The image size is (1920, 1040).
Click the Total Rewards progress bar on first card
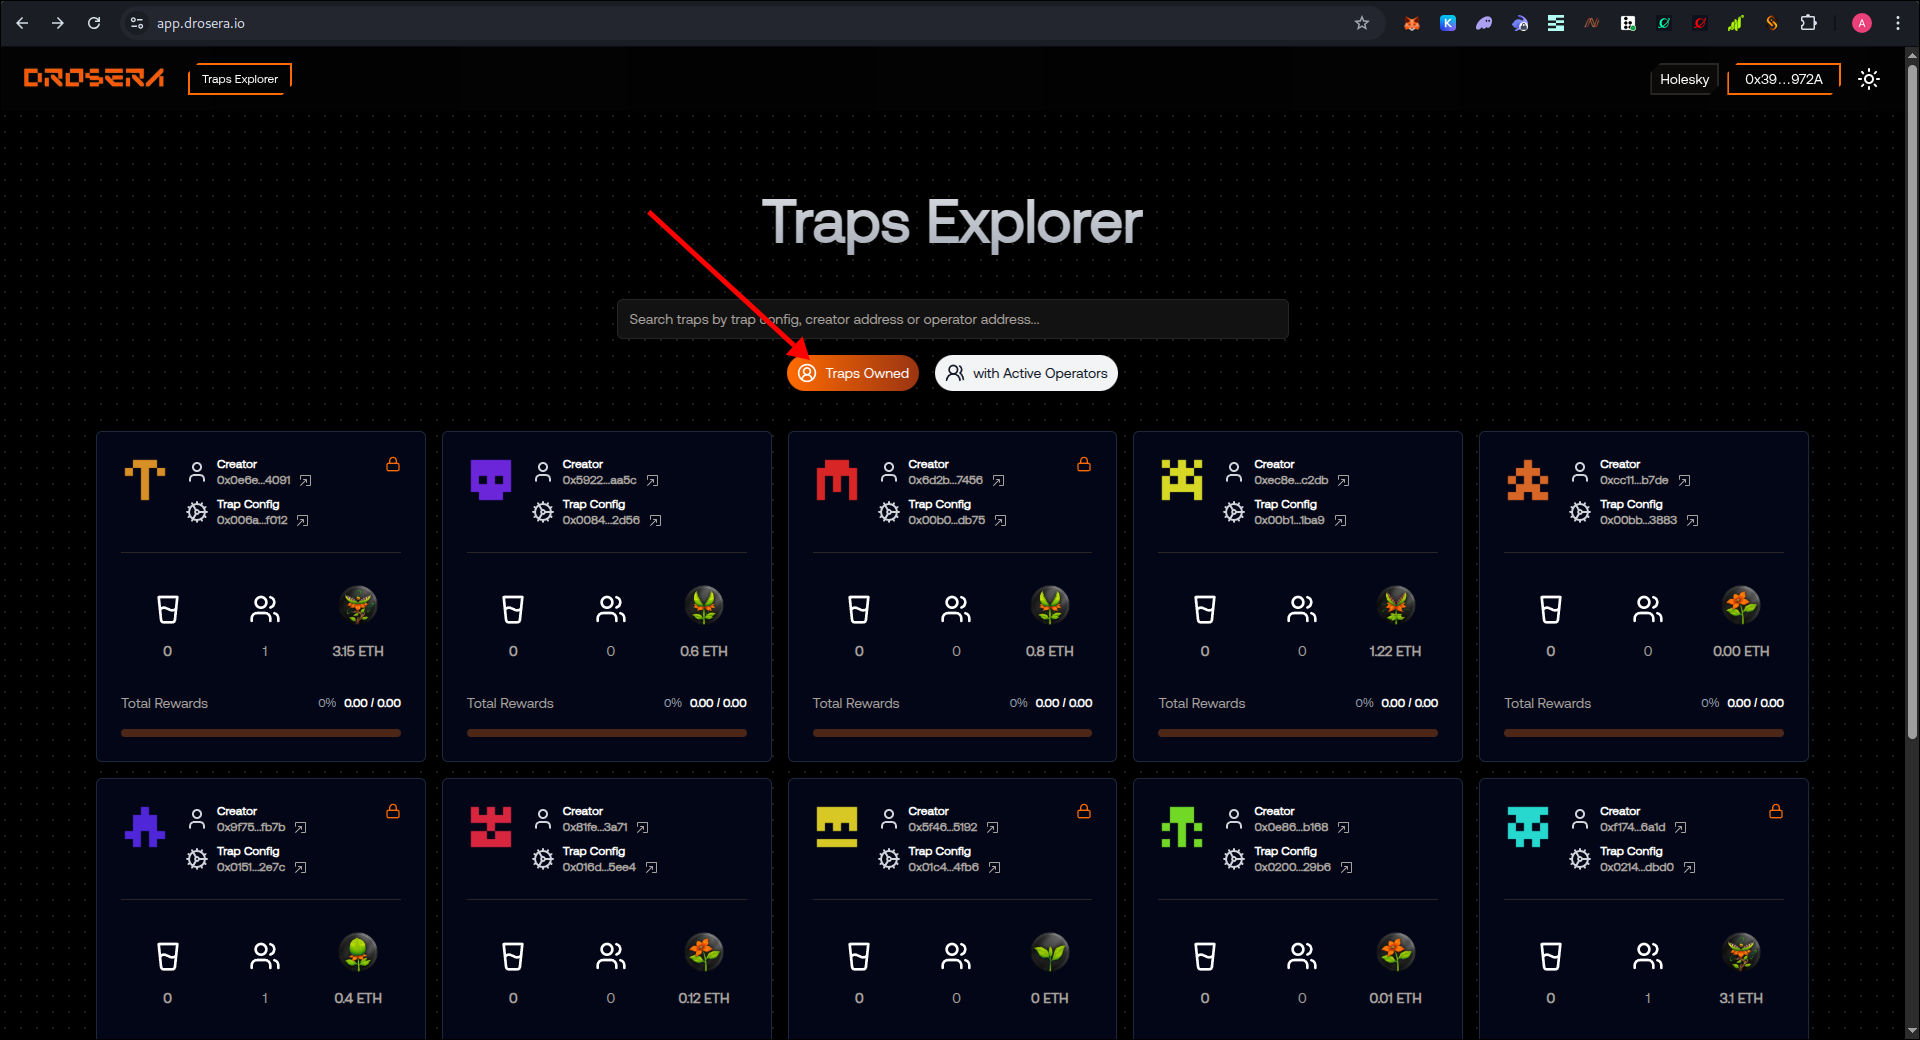coord(260,732)
